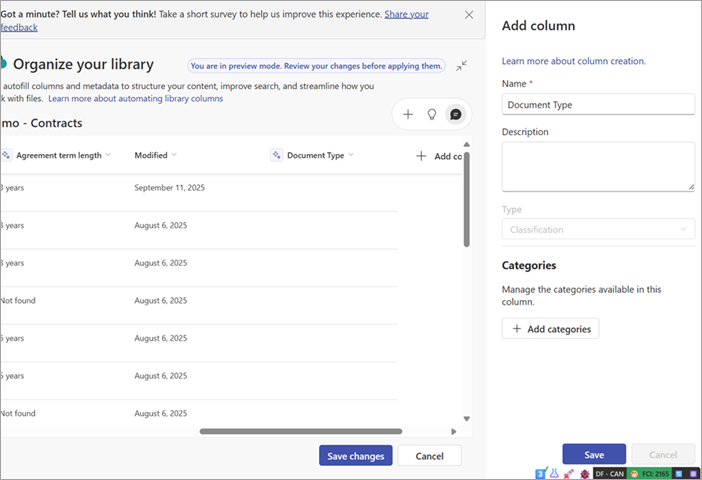702x480 pixels.
Task: Click into the Description text area
Action: pos(598,167)
